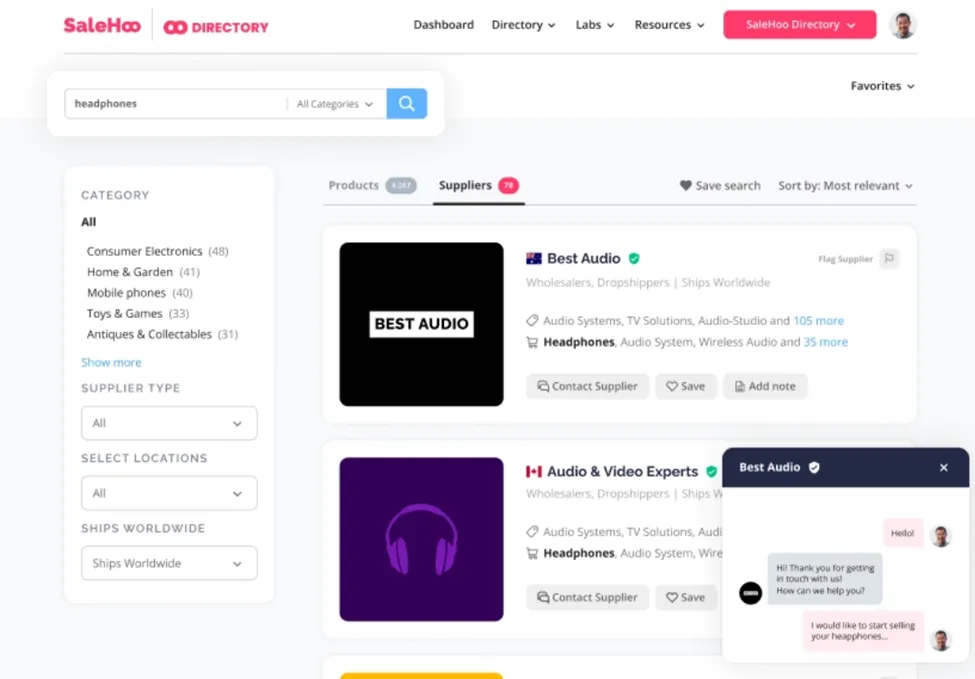Click the Australian flag beside Best Audio
Image resolution: width=975 pixels, height=679 pixels.
tap(534, 258)
